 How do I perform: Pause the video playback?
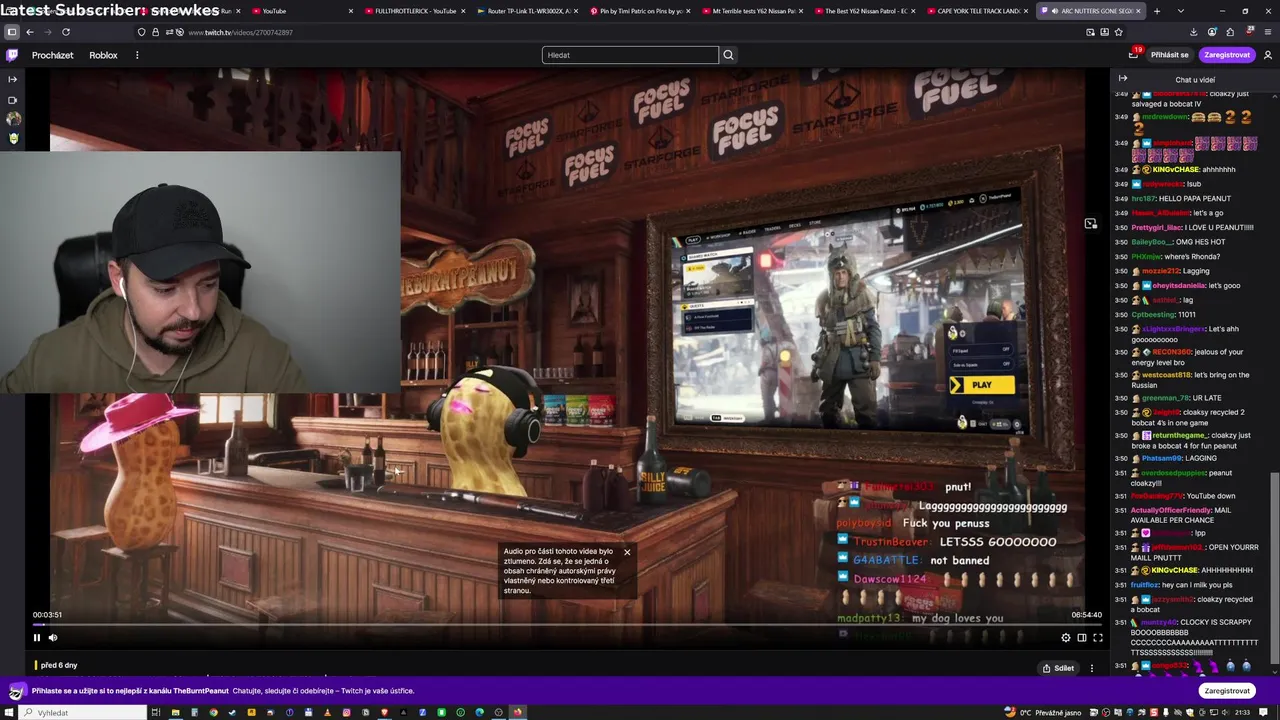click(x=37, y=637)
